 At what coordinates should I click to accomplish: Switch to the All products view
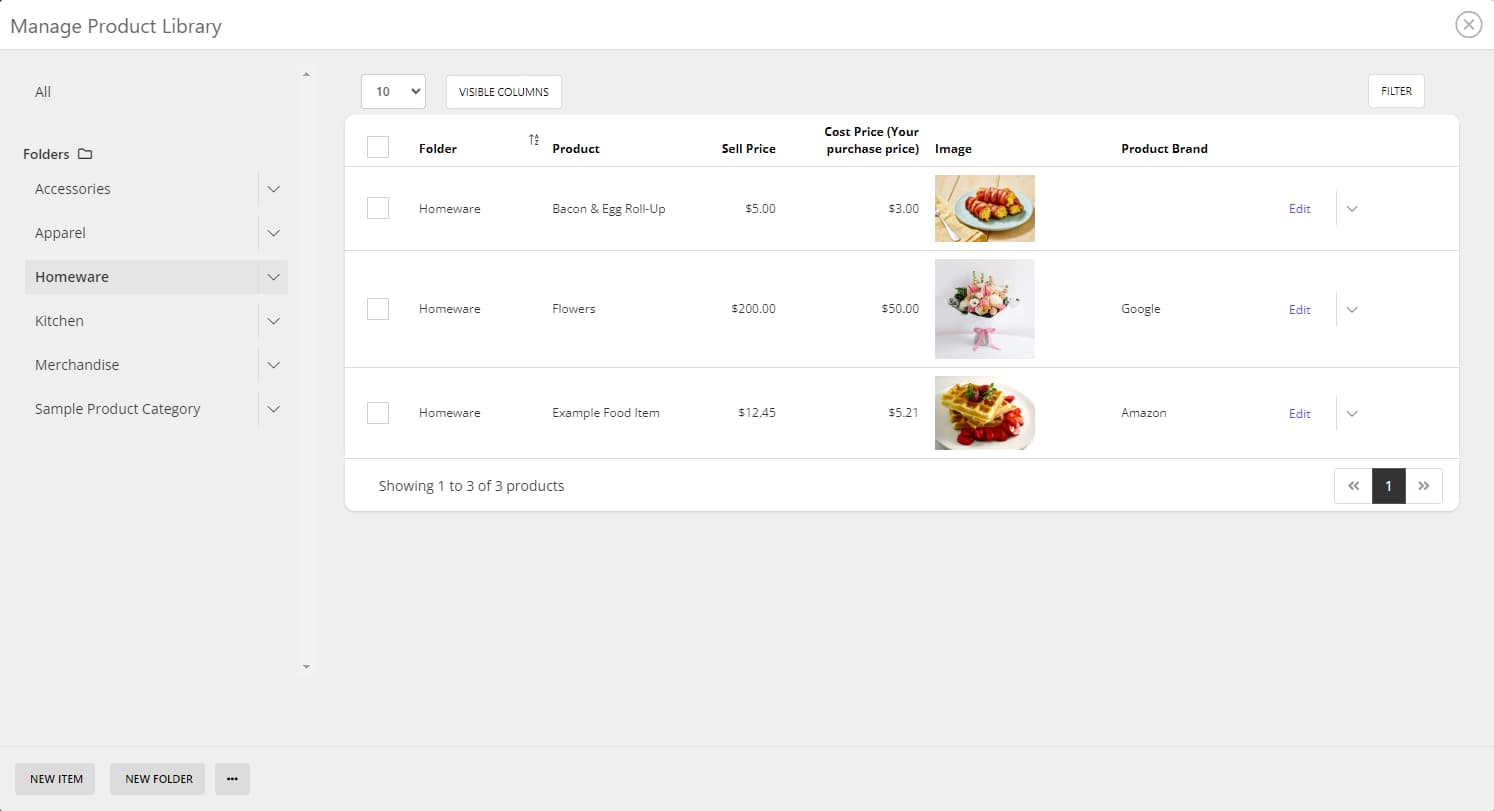[x=42, y=91]
